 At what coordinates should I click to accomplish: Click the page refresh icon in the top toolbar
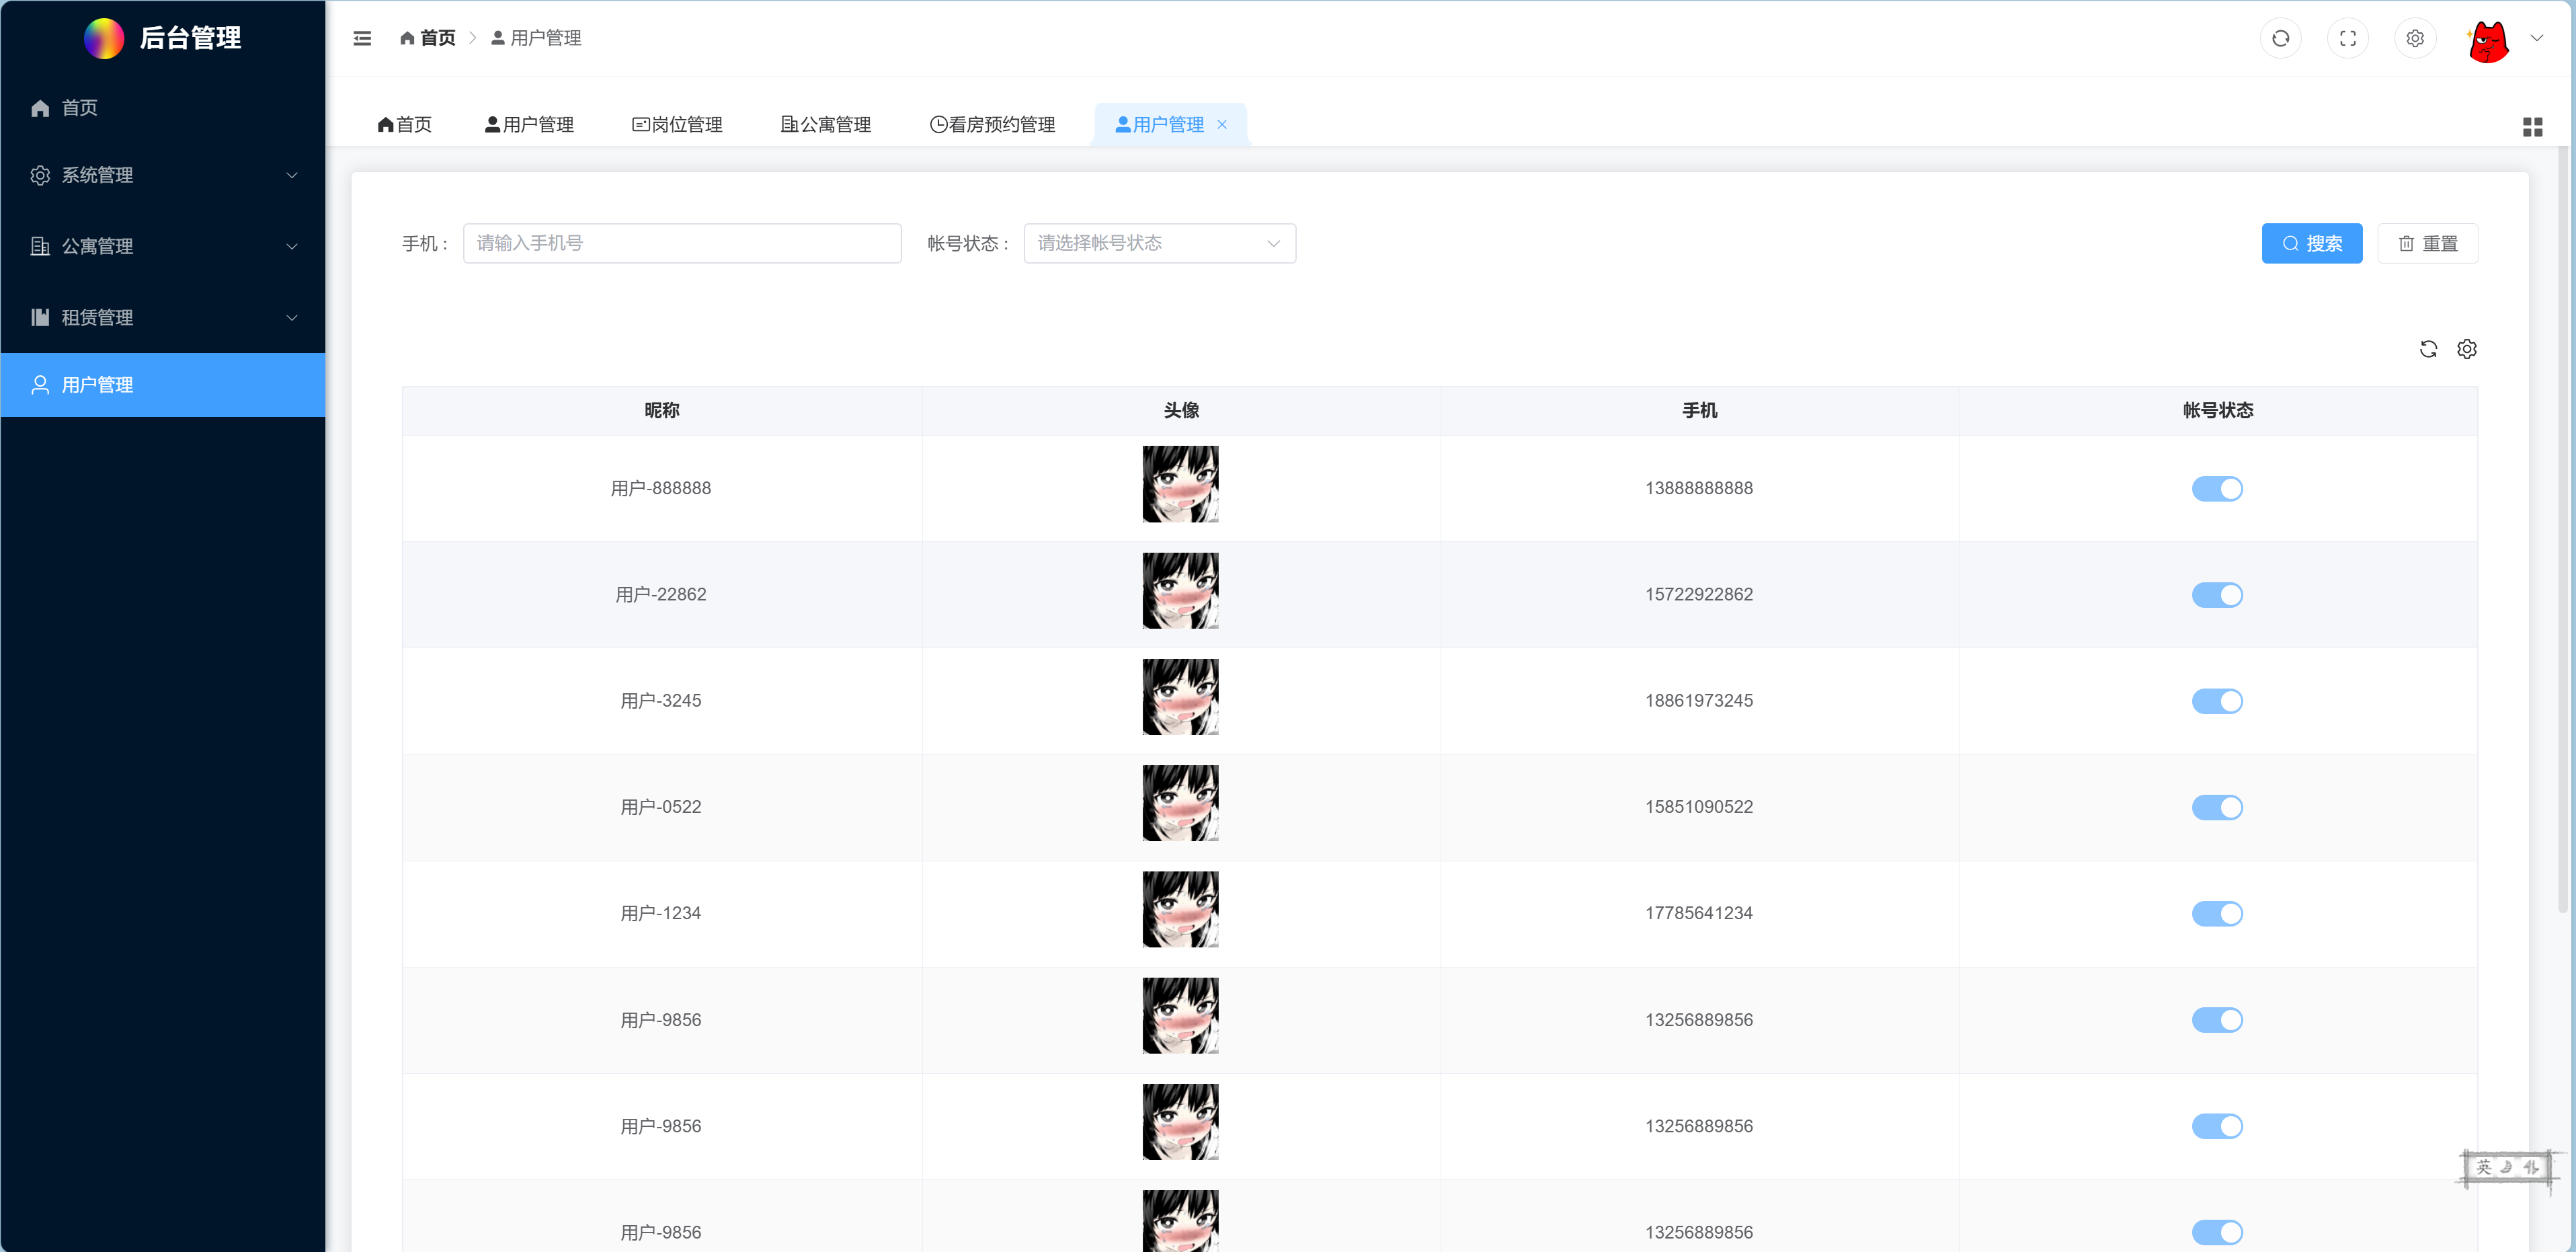click(2281, 38)
